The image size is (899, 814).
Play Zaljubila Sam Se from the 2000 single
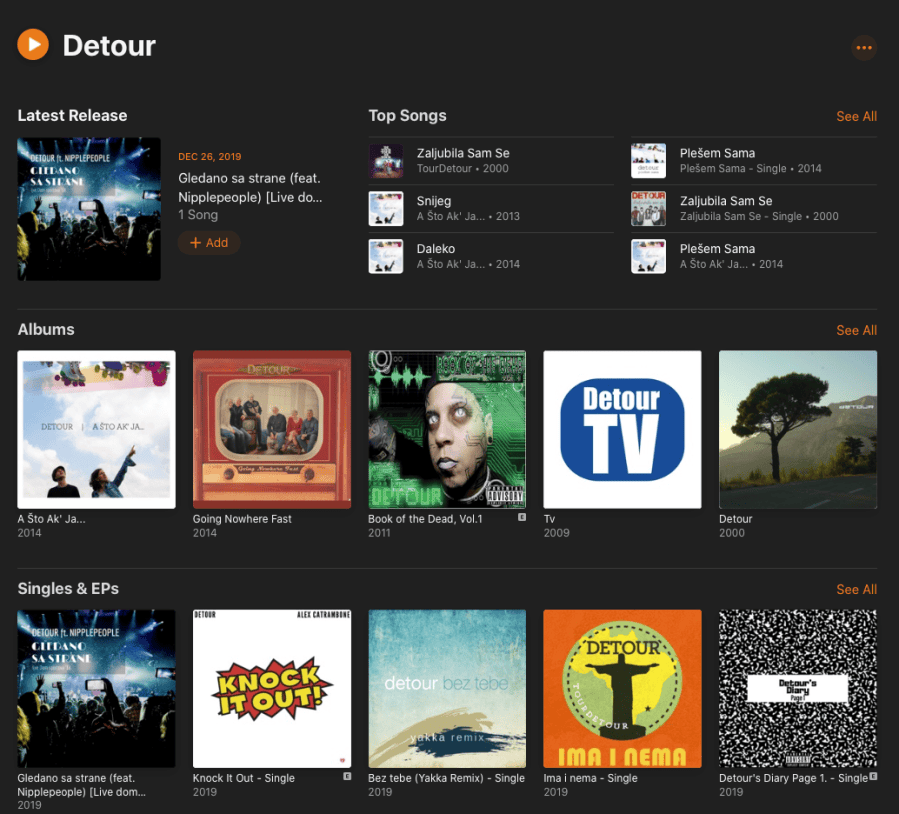[x=754, y=209]
